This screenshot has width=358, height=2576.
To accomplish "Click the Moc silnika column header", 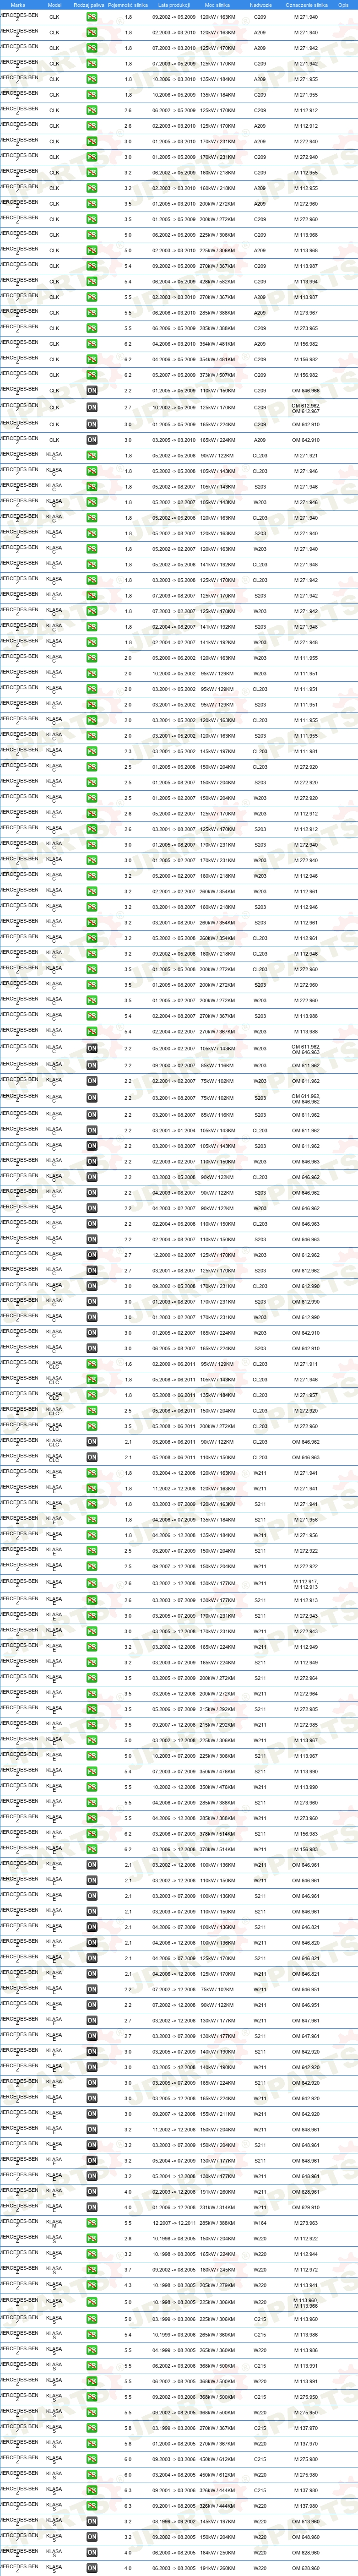I will (217, 5).
